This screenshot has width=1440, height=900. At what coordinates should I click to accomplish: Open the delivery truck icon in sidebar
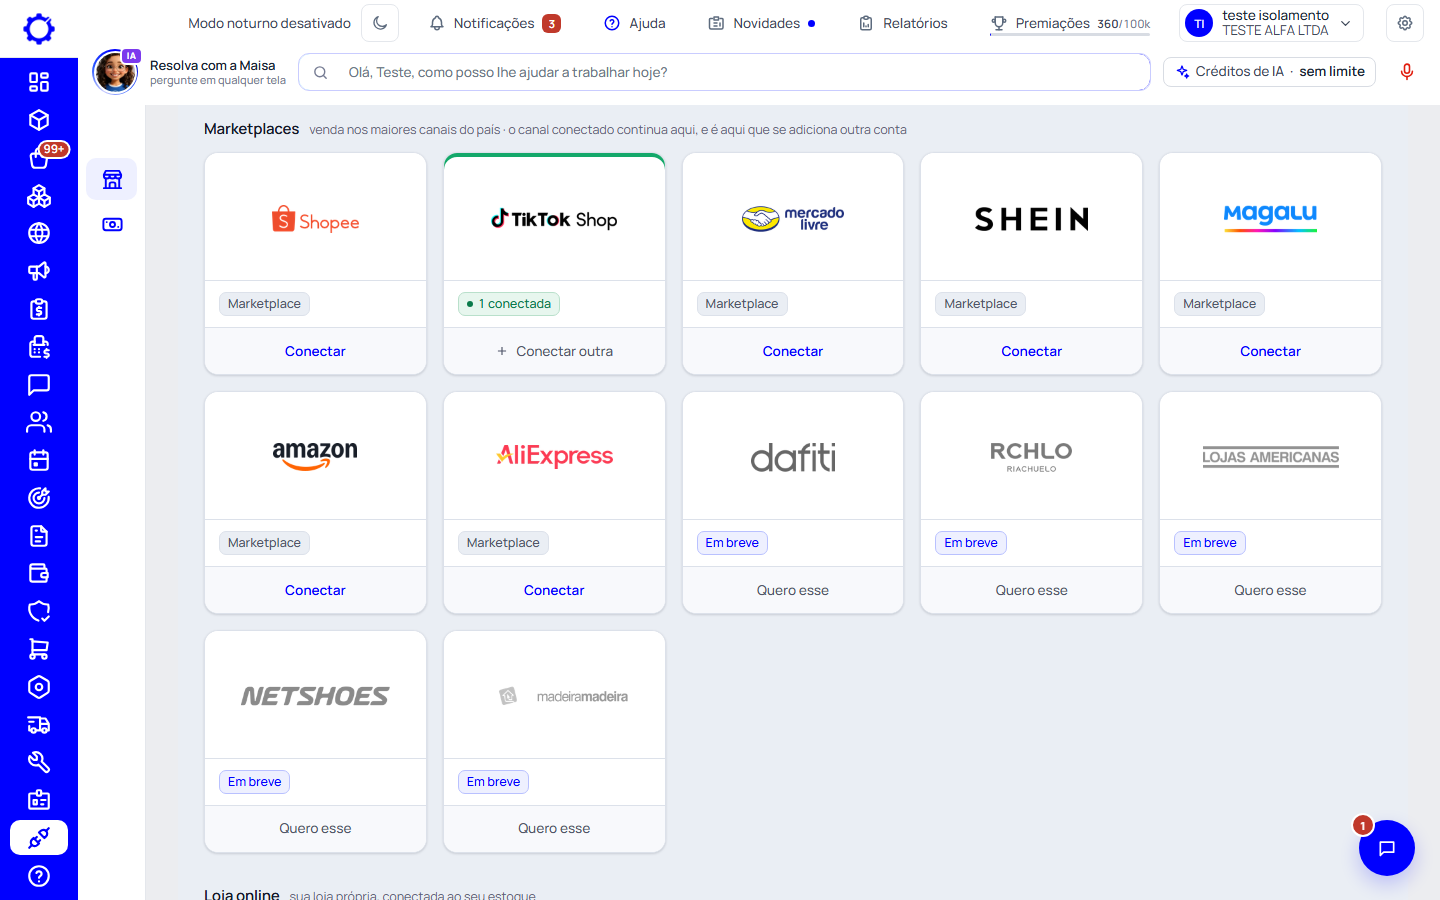tap(39, 725)
